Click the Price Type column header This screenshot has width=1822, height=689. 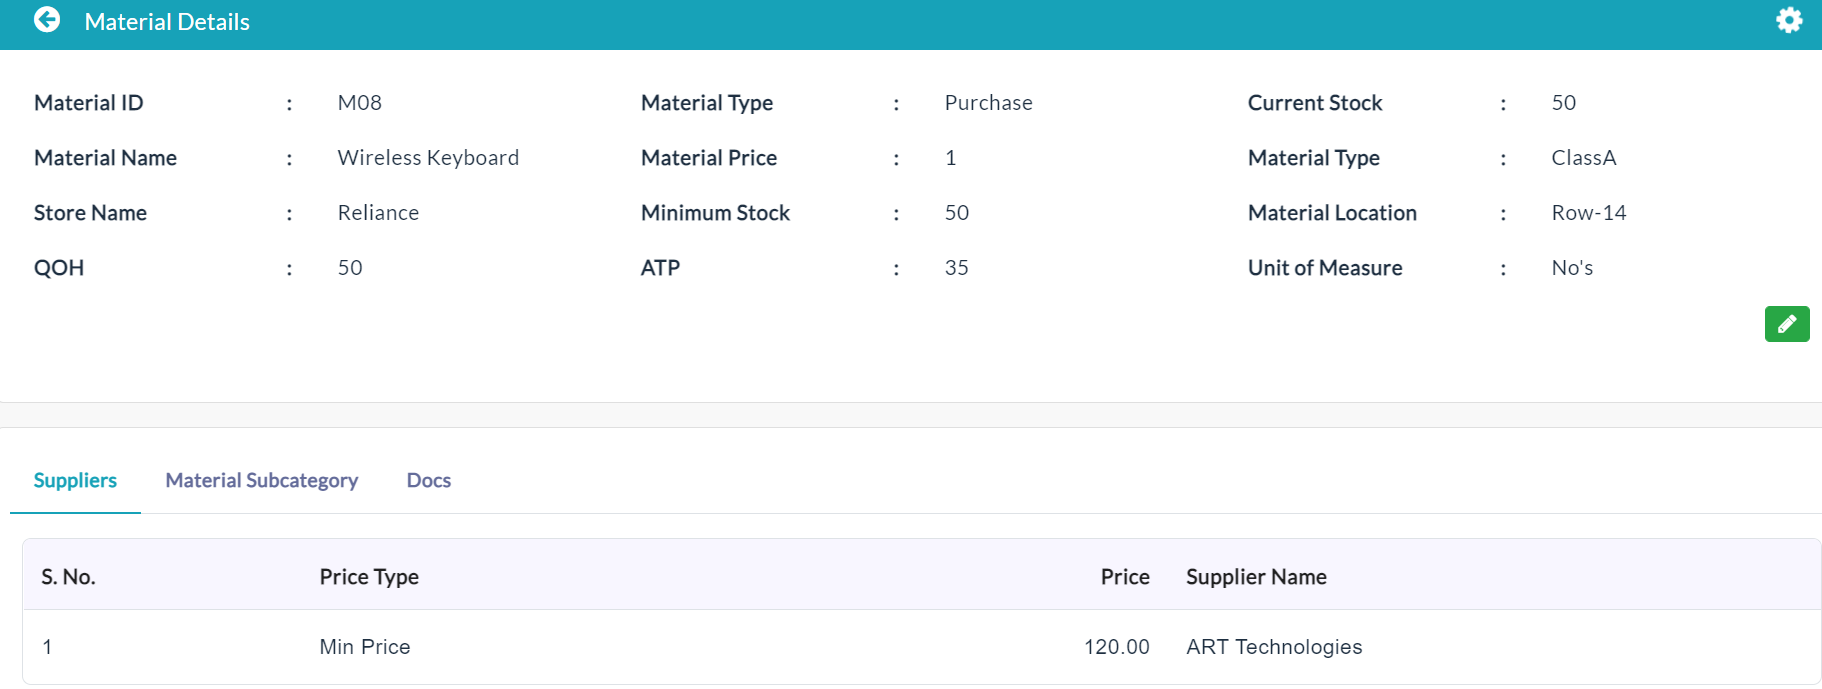[x=369, y=577]
